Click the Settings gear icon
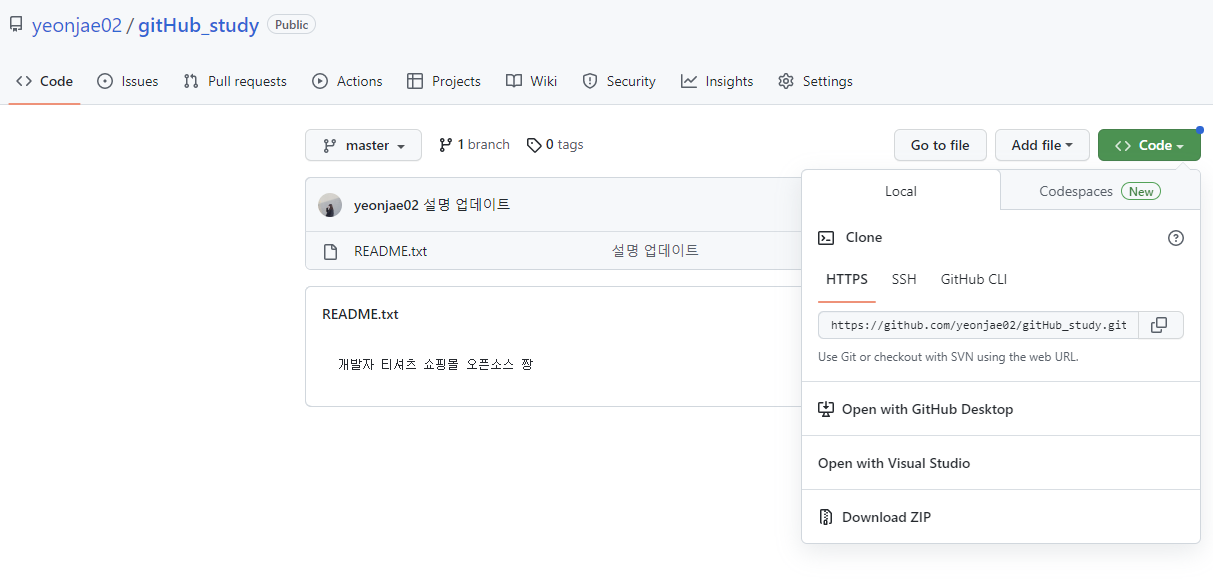 (x=786, y=81)
